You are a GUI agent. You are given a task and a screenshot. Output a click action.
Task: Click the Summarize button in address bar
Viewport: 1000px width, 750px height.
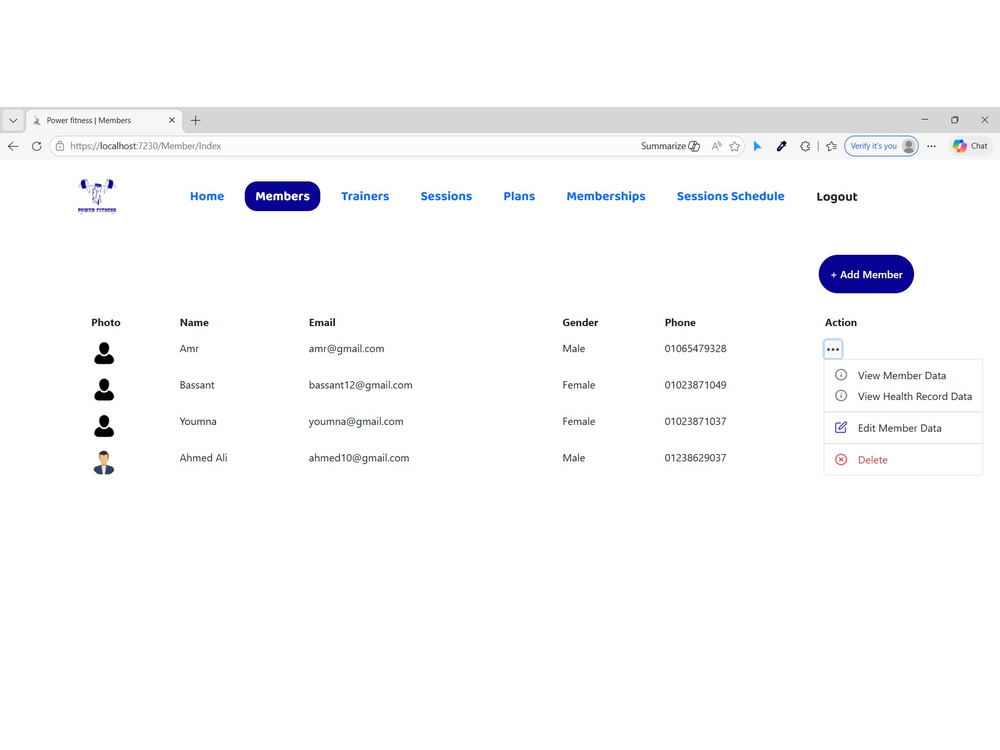coord(670,146)
